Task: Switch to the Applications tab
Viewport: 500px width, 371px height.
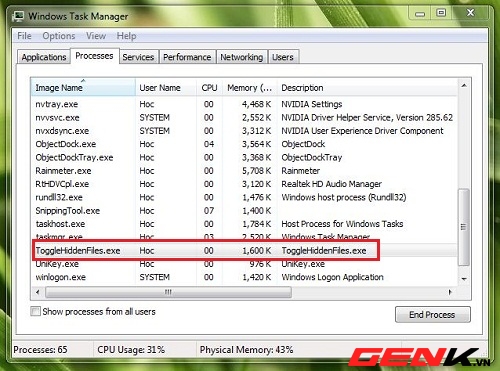Action: (x=44, y=57)
